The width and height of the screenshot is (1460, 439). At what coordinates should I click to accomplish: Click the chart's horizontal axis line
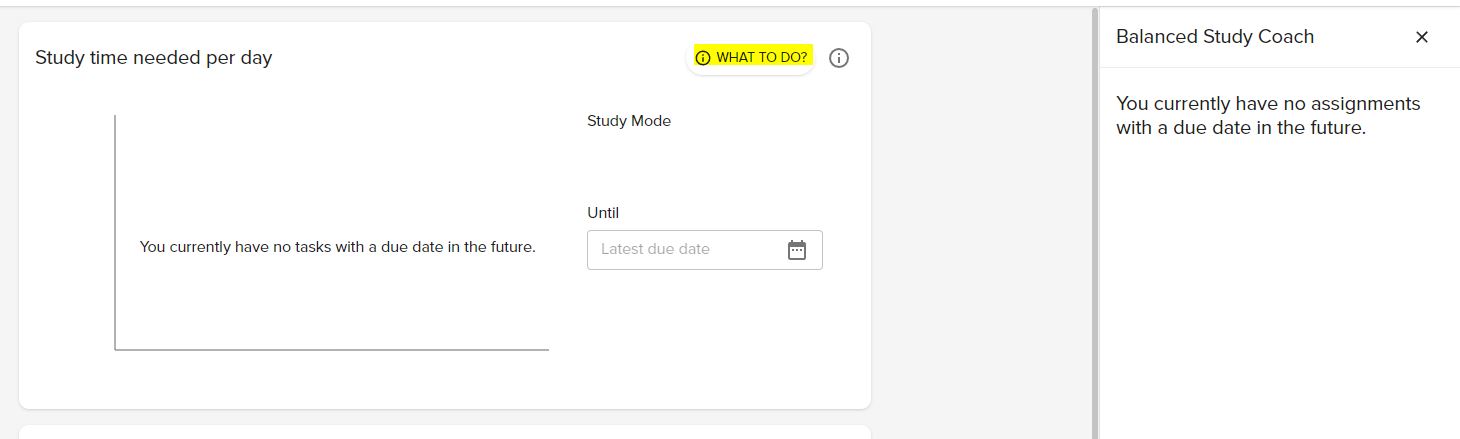tap(332, 350)
